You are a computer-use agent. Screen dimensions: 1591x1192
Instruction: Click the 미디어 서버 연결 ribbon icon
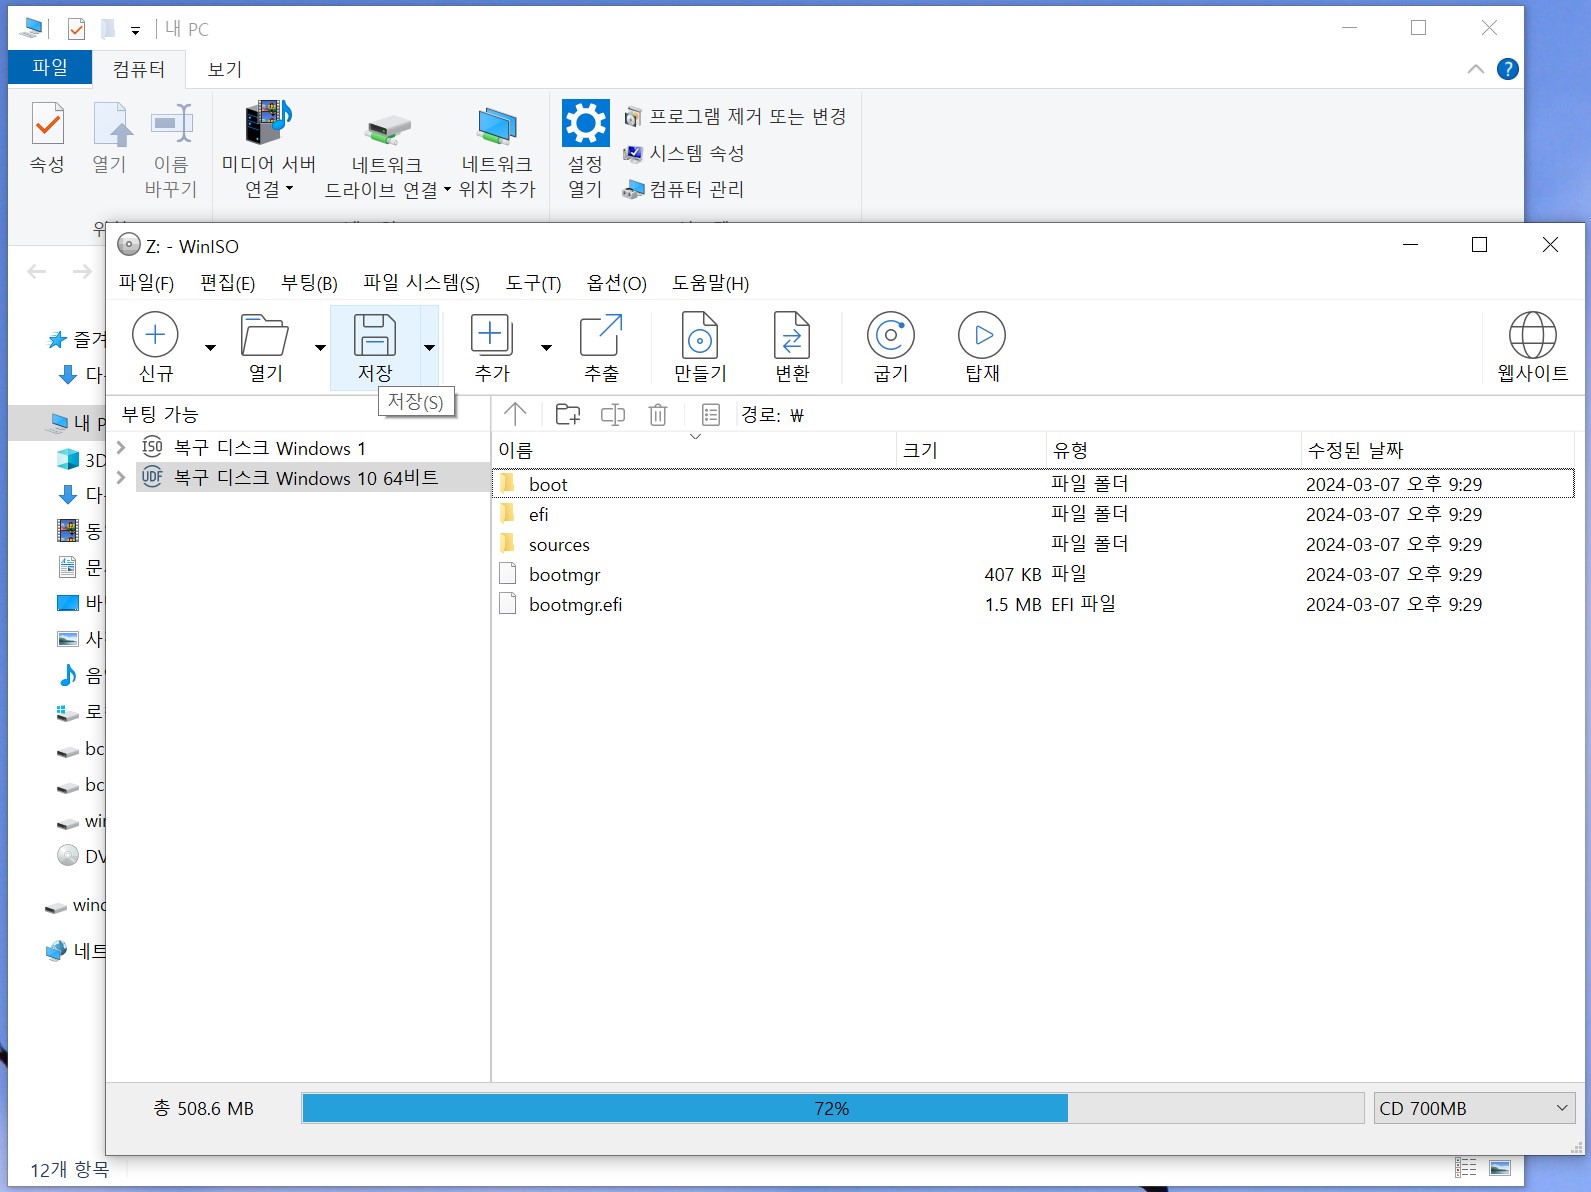(268, 122)
